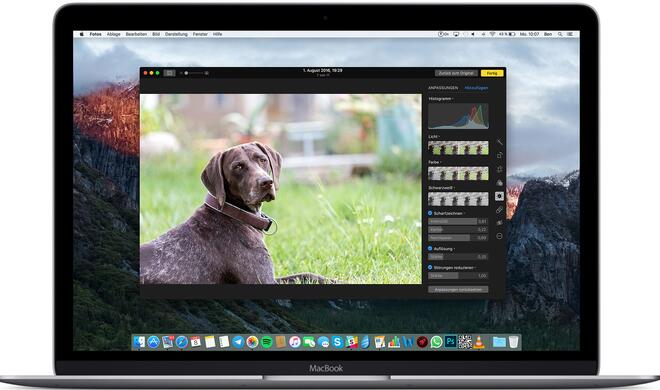Expand the Farbe section options
Viewport: 660px width, 390px height.
coord(441,162)
